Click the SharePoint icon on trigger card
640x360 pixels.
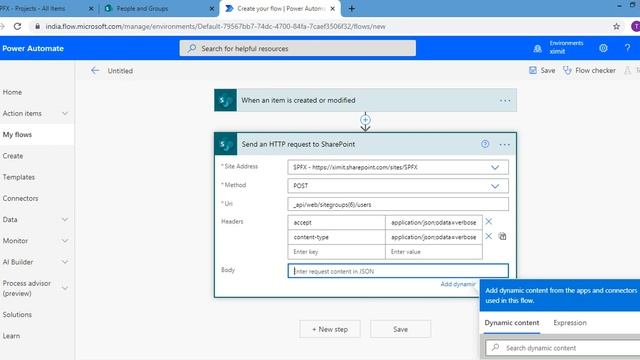tap(225, 100)
